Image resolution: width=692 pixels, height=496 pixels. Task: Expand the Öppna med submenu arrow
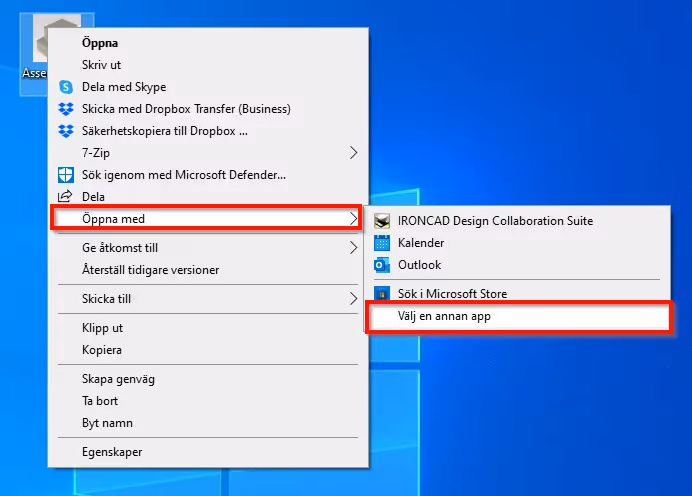point(353,218)
